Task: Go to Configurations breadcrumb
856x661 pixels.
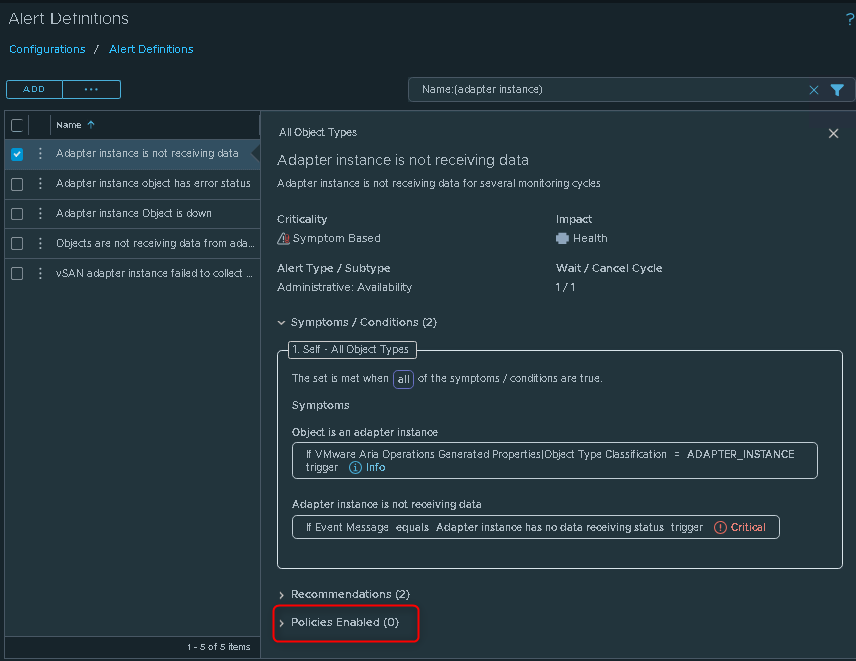Action: click(47, 49)
